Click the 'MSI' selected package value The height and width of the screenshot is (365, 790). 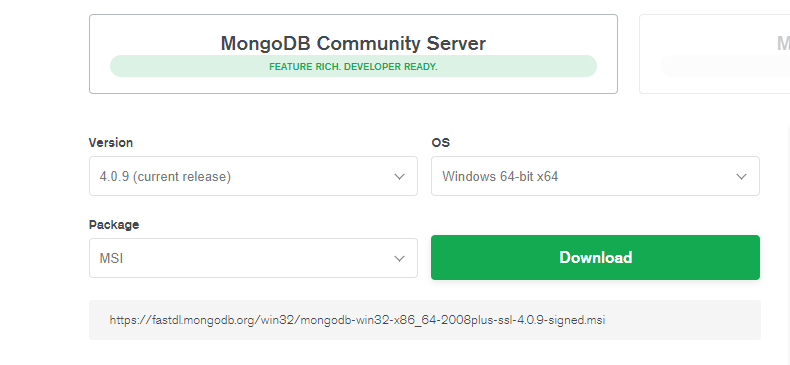click(x=111, y=259)
